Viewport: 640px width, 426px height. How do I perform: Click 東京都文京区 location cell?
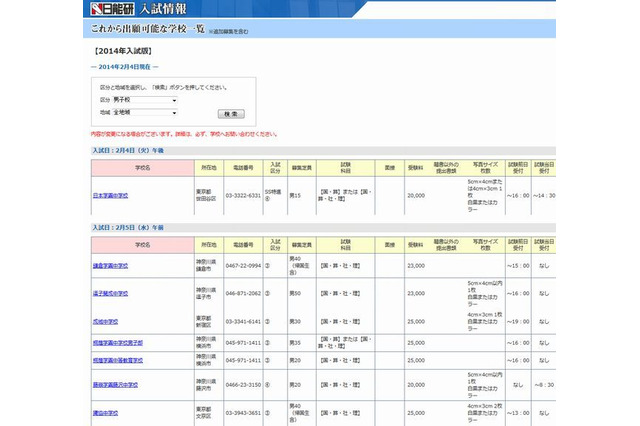[x=203, y=413]
